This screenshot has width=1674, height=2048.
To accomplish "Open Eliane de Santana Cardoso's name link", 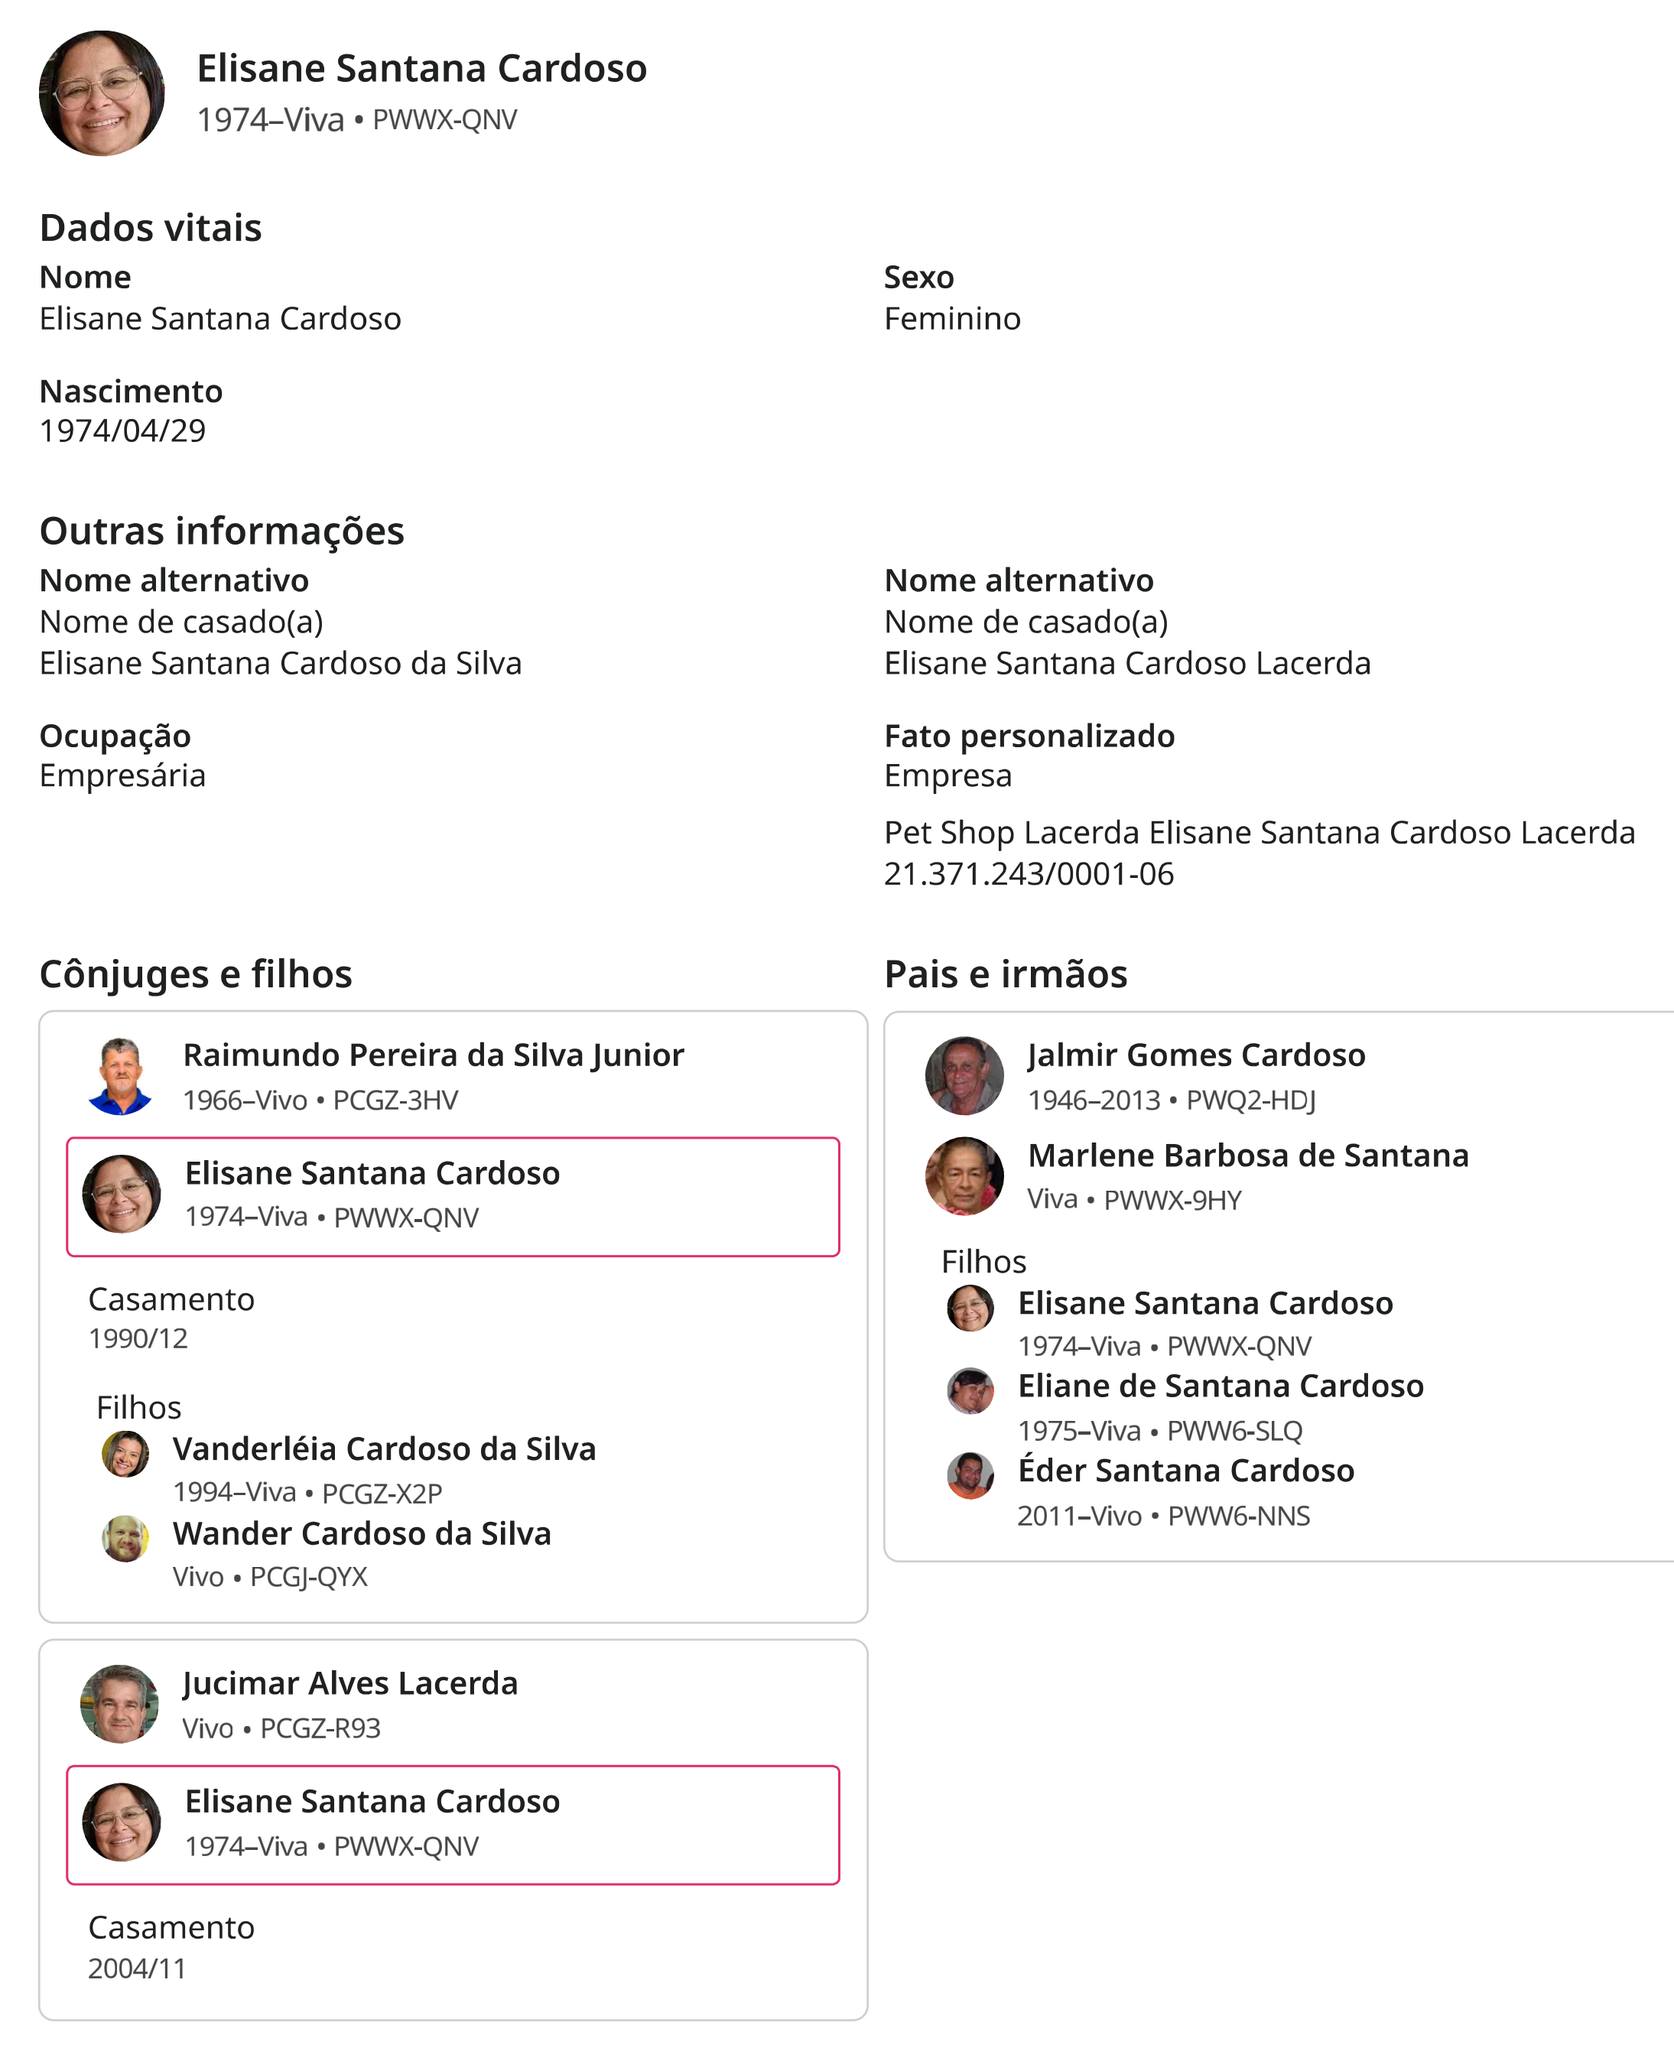I will point(1220,1386).
